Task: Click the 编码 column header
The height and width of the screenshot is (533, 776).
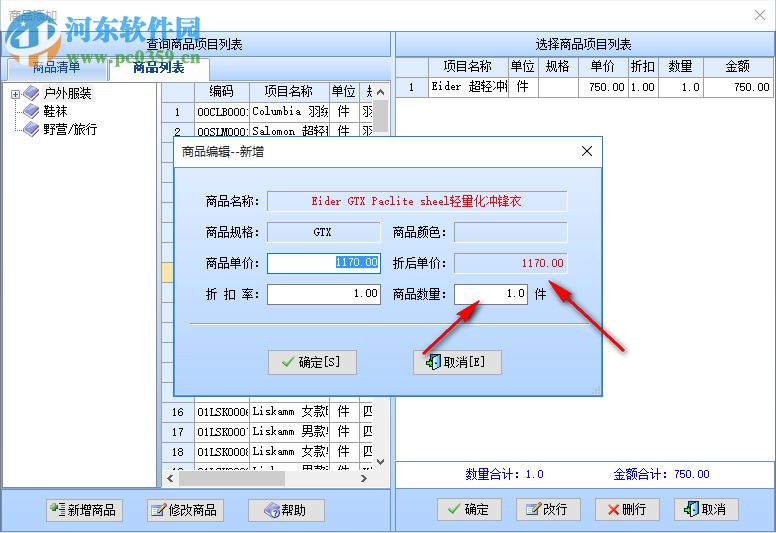Action: [221, 92]
